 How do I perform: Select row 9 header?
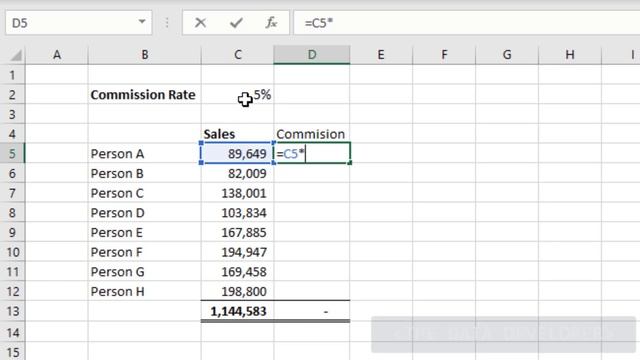tap(12, 232)
